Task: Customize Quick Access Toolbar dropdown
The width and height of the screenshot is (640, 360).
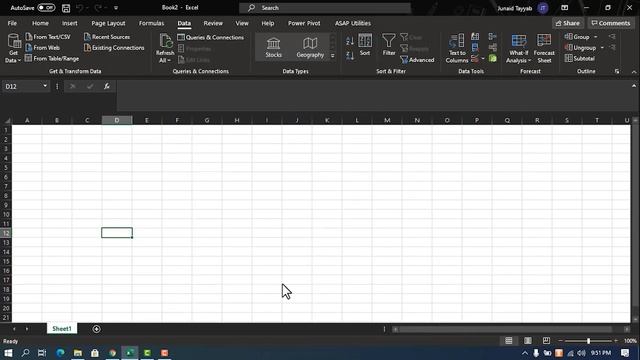Action: click(116, 8)
